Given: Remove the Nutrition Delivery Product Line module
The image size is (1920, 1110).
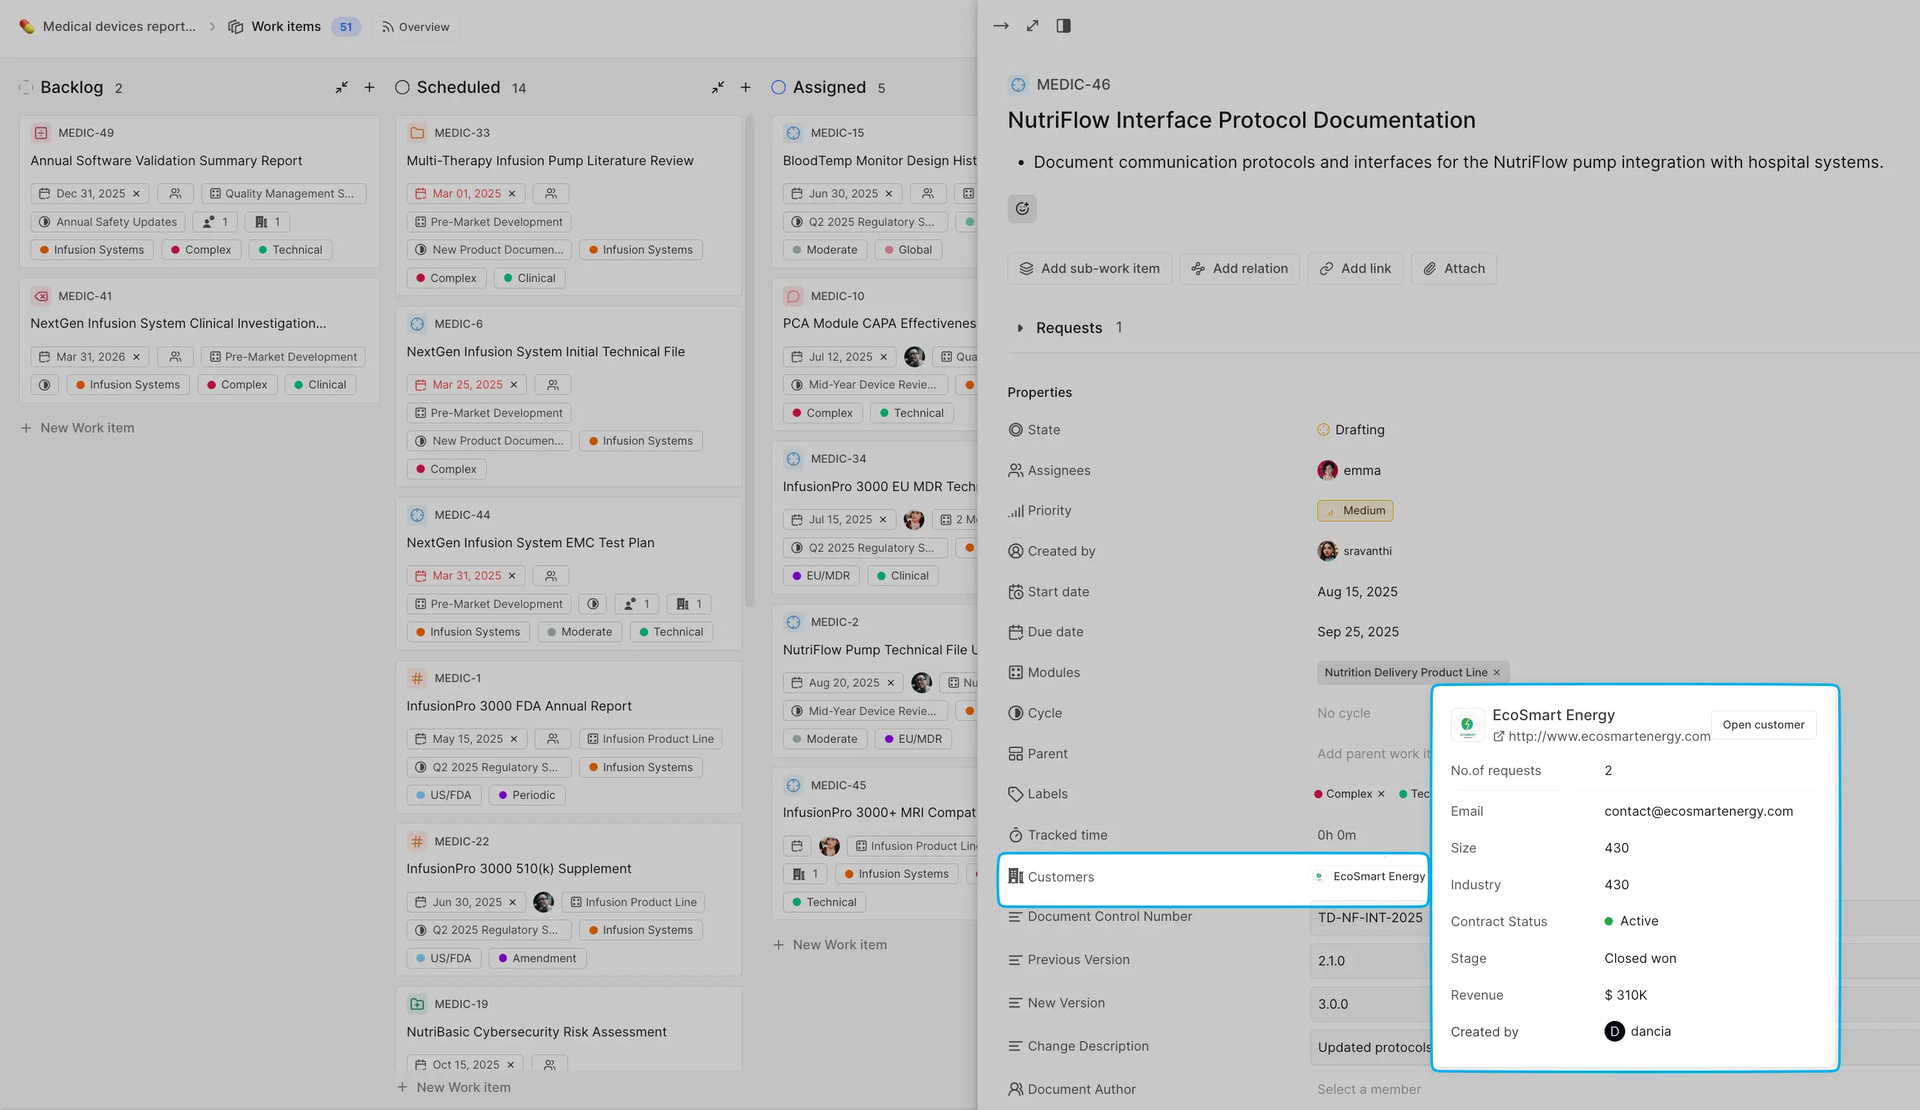Looking at the screenshot, I should [1497, 673].
